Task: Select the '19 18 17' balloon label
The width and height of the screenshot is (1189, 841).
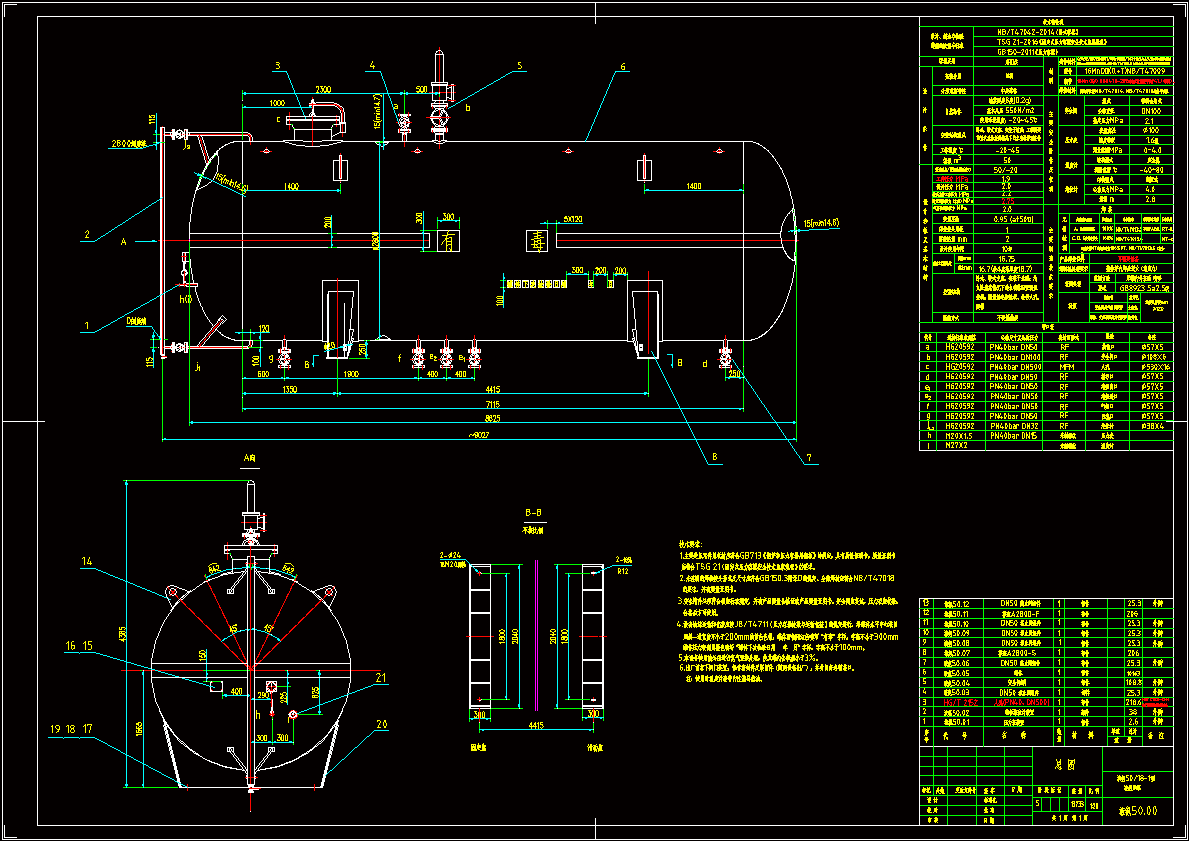Action: pyautogui.click(x=71, y=729)
